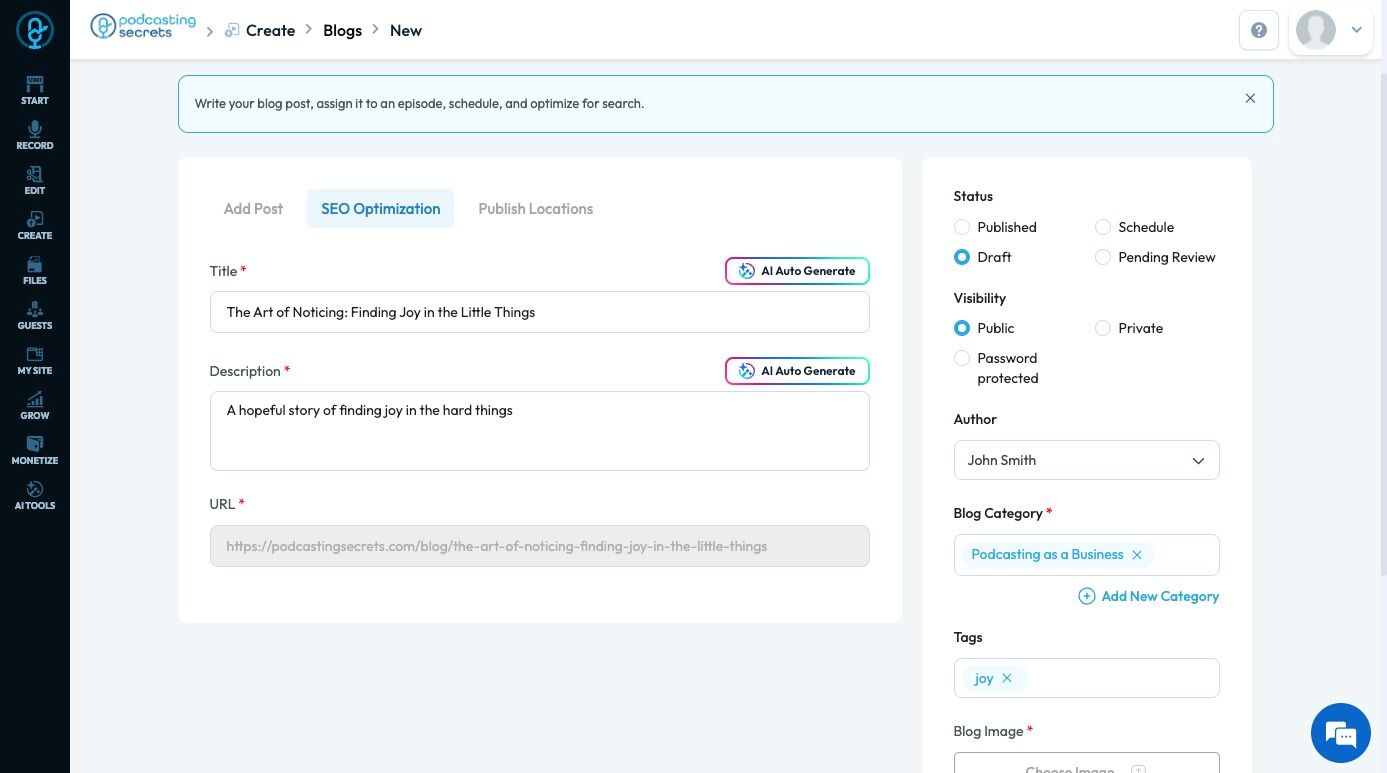The width and height of the screenshot is (1387, 773).
Task: Choose Private visibility option
Action: pos(1103,328)
